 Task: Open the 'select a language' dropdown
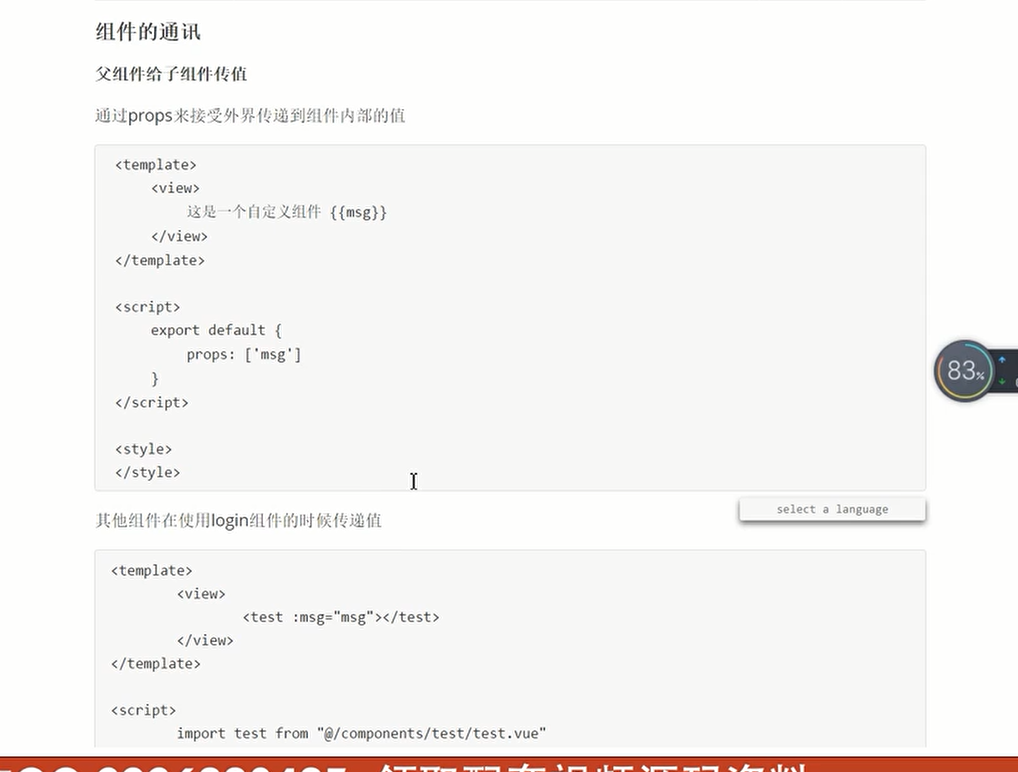[832, 509]
